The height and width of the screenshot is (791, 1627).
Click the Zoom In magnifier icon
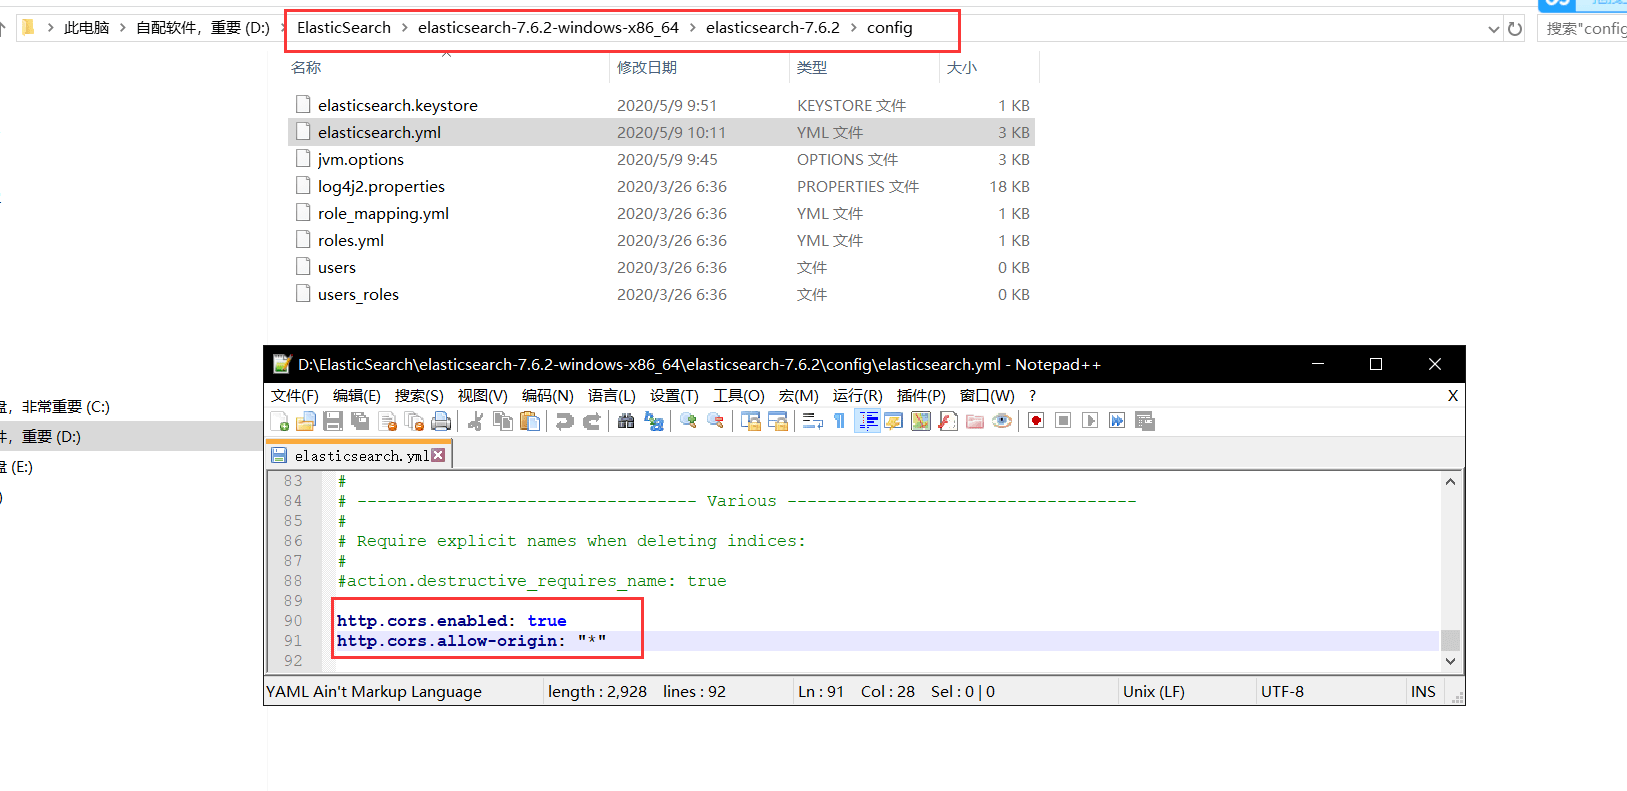(x=688, y=421)
